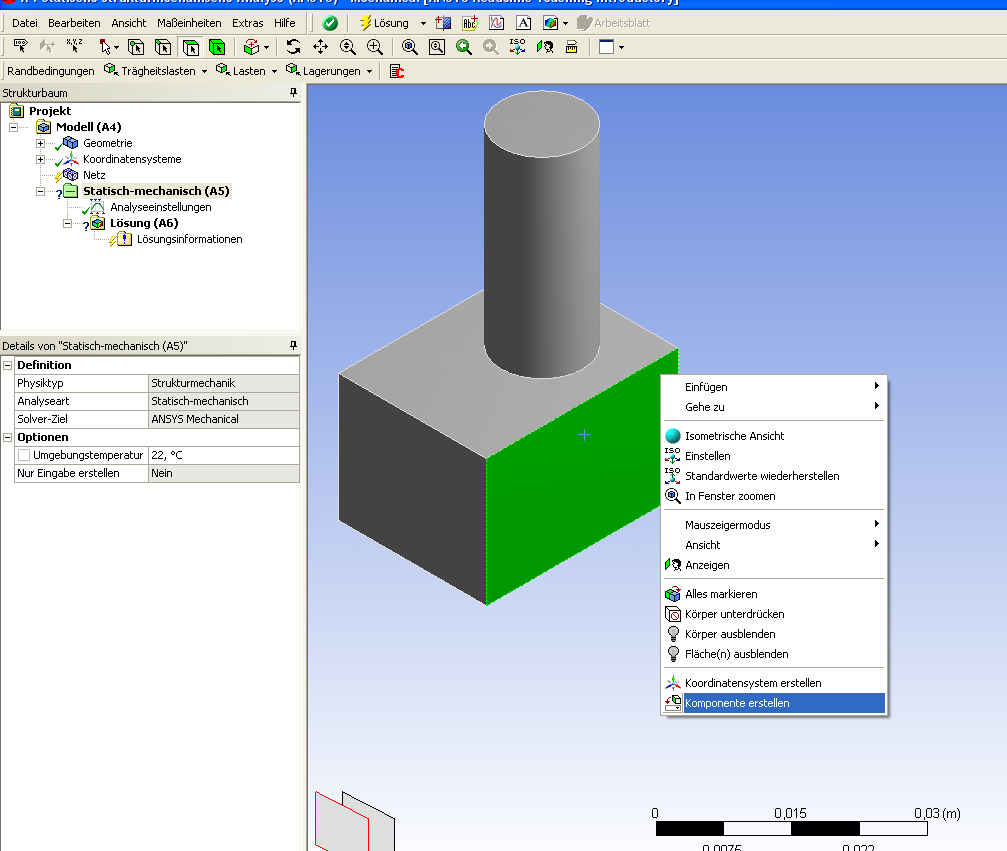1007x851 pixels.
Task: Activate the look-at view icon
Action: tap(545, 47)
